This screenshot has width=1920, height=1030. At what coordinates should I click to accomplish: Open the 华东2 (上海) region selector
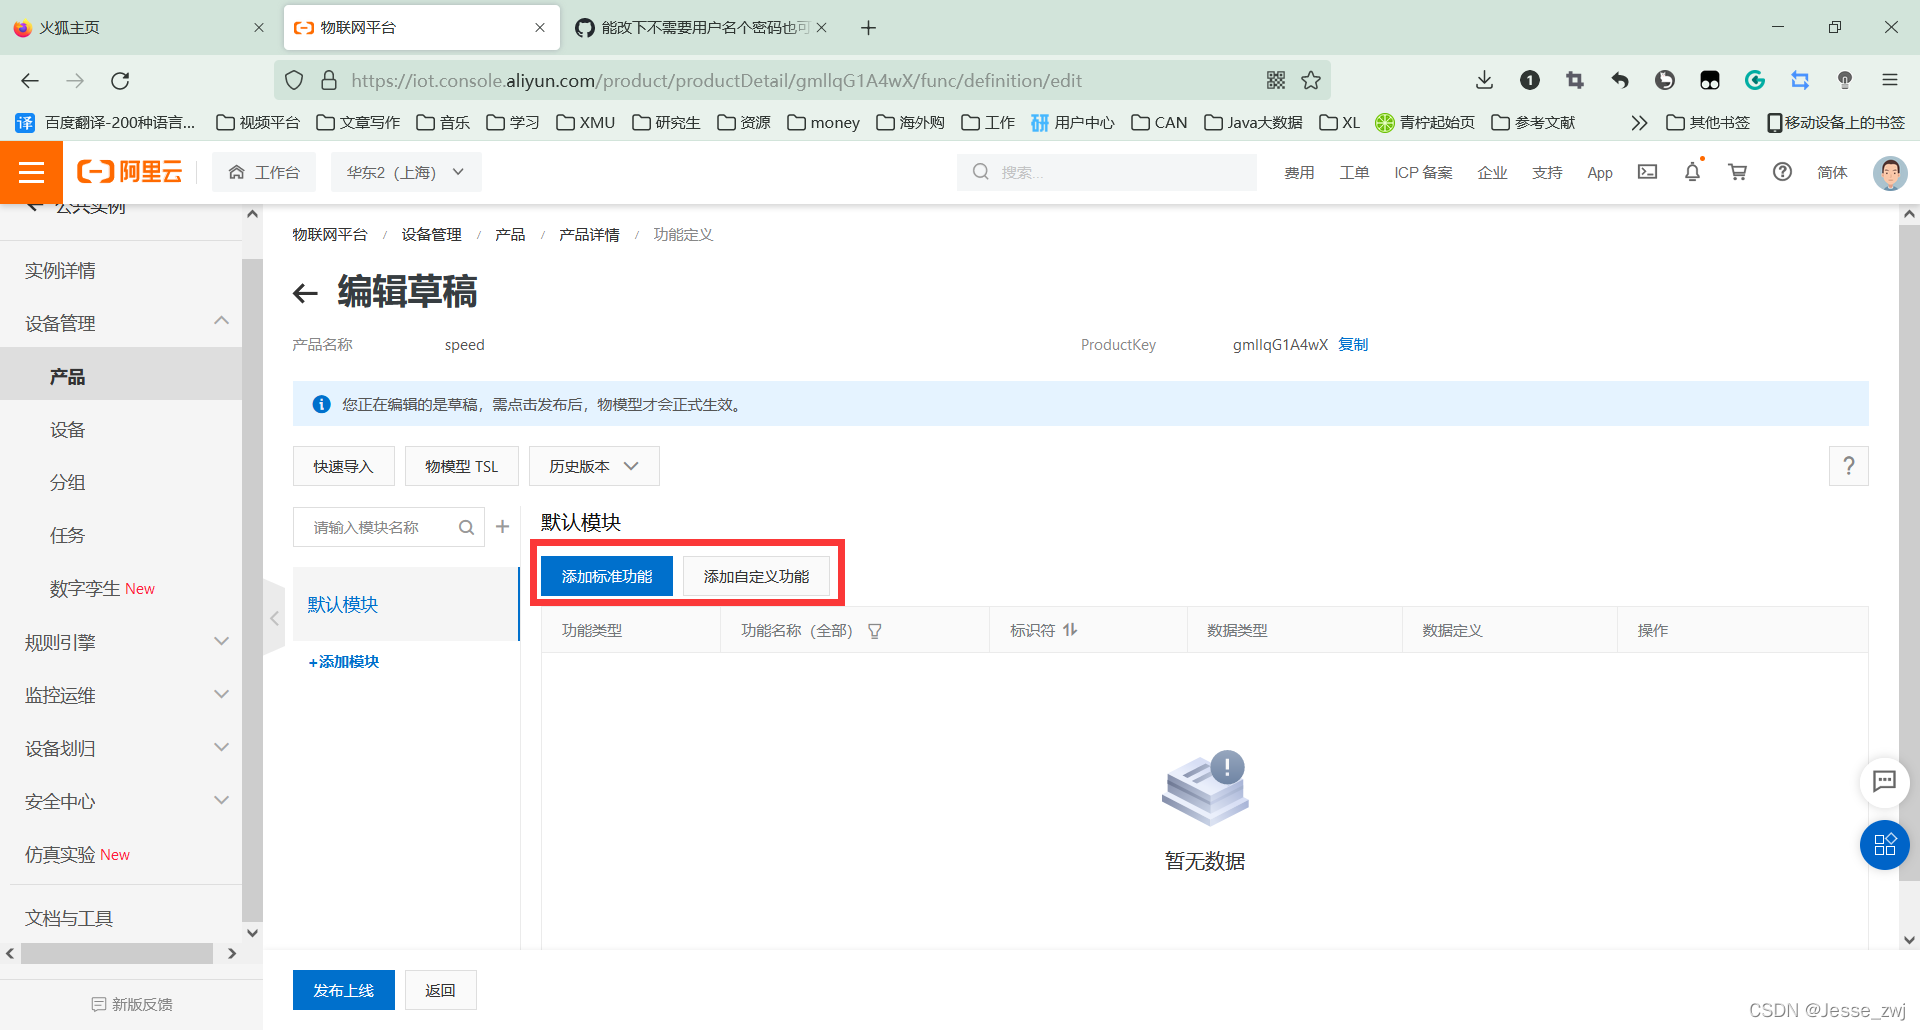tap(405, 172)
